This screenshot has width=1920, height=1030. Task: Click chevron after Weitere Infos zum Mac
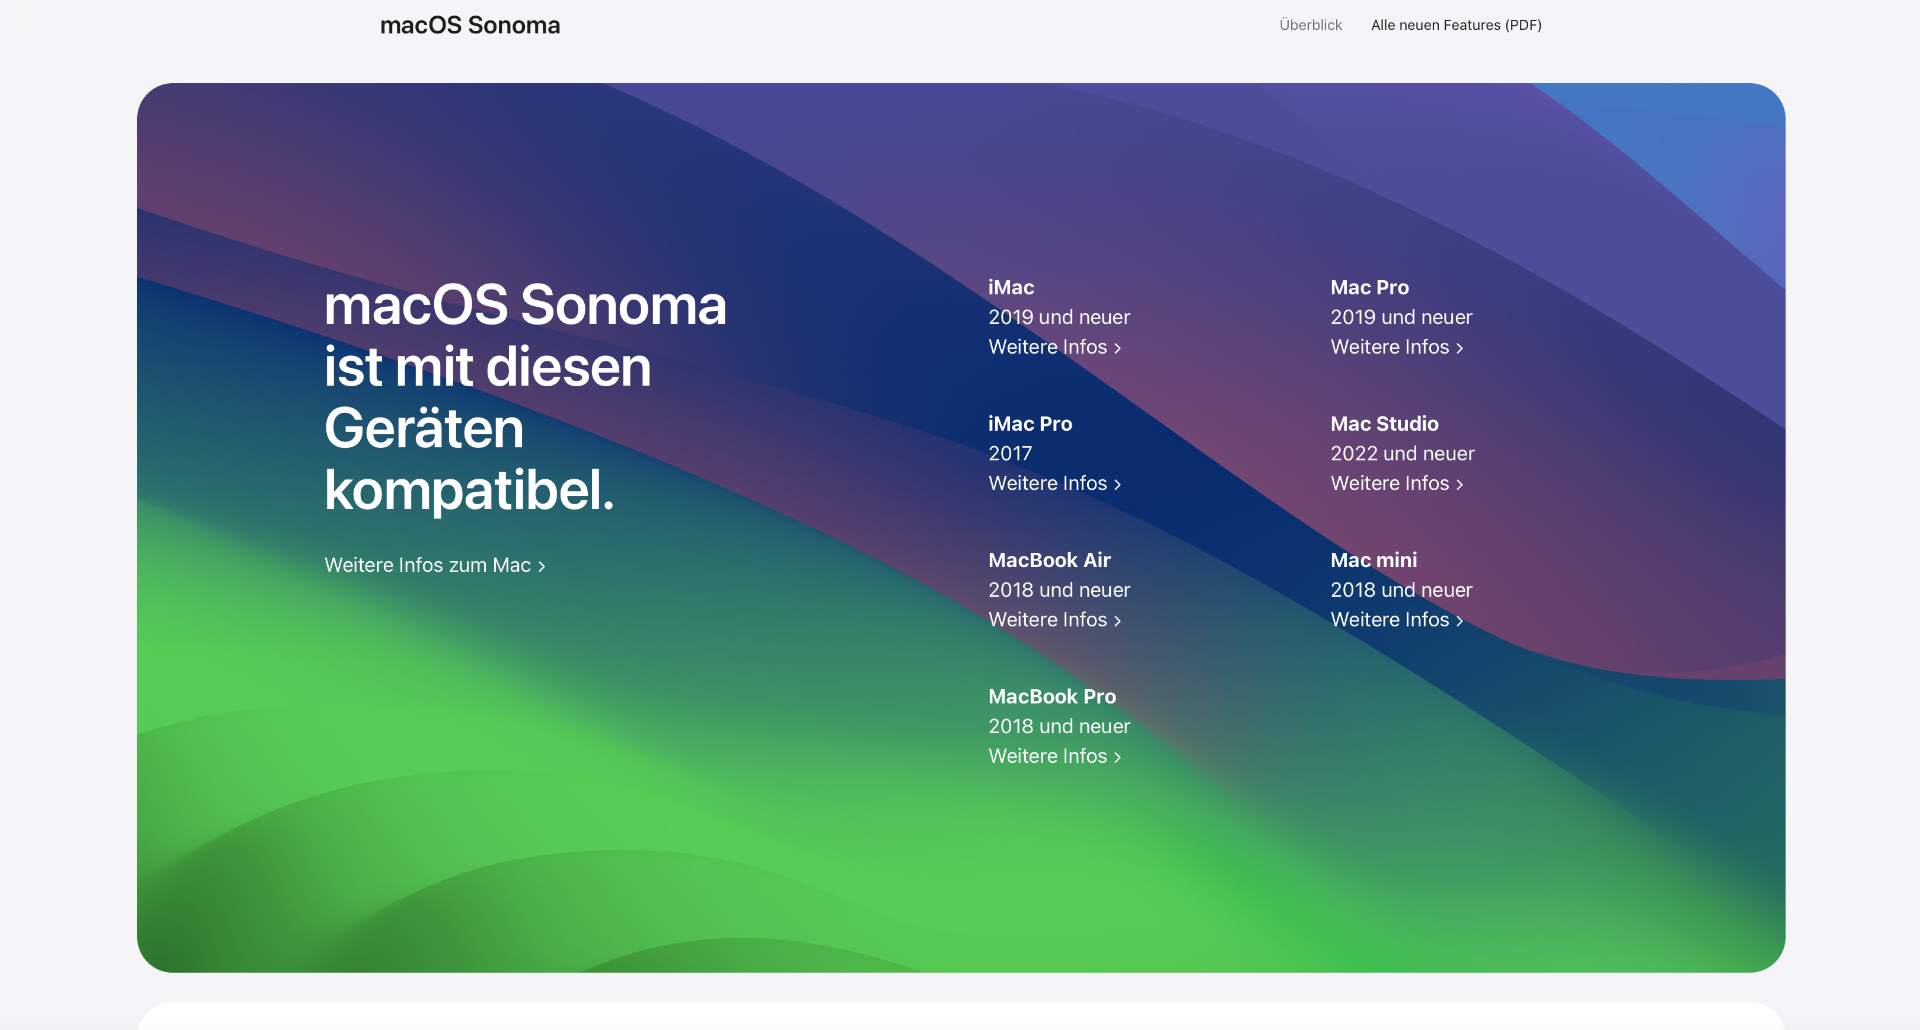(x=542, y=566)
